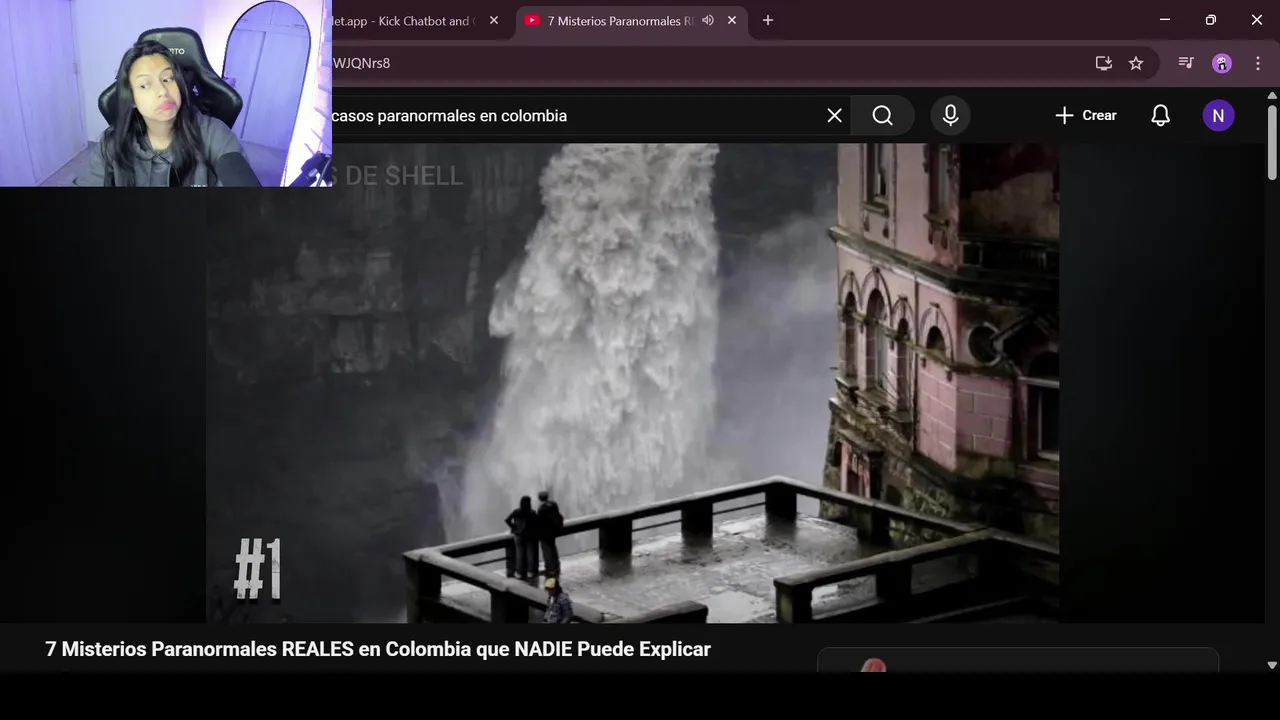
Task: Click the address bar URL text
Action: point(361,63)
